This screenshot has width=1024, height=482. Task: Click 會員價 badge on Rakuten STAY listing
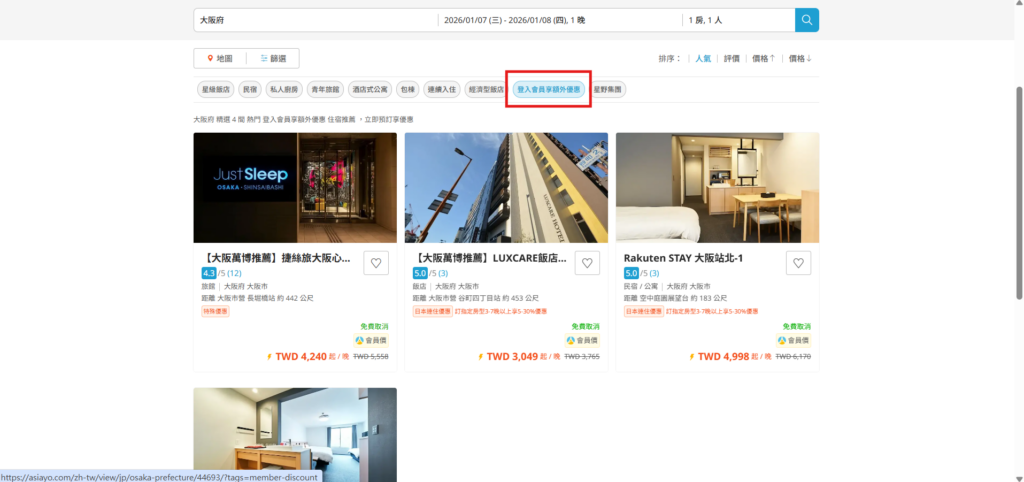click(x=793, y=340)
